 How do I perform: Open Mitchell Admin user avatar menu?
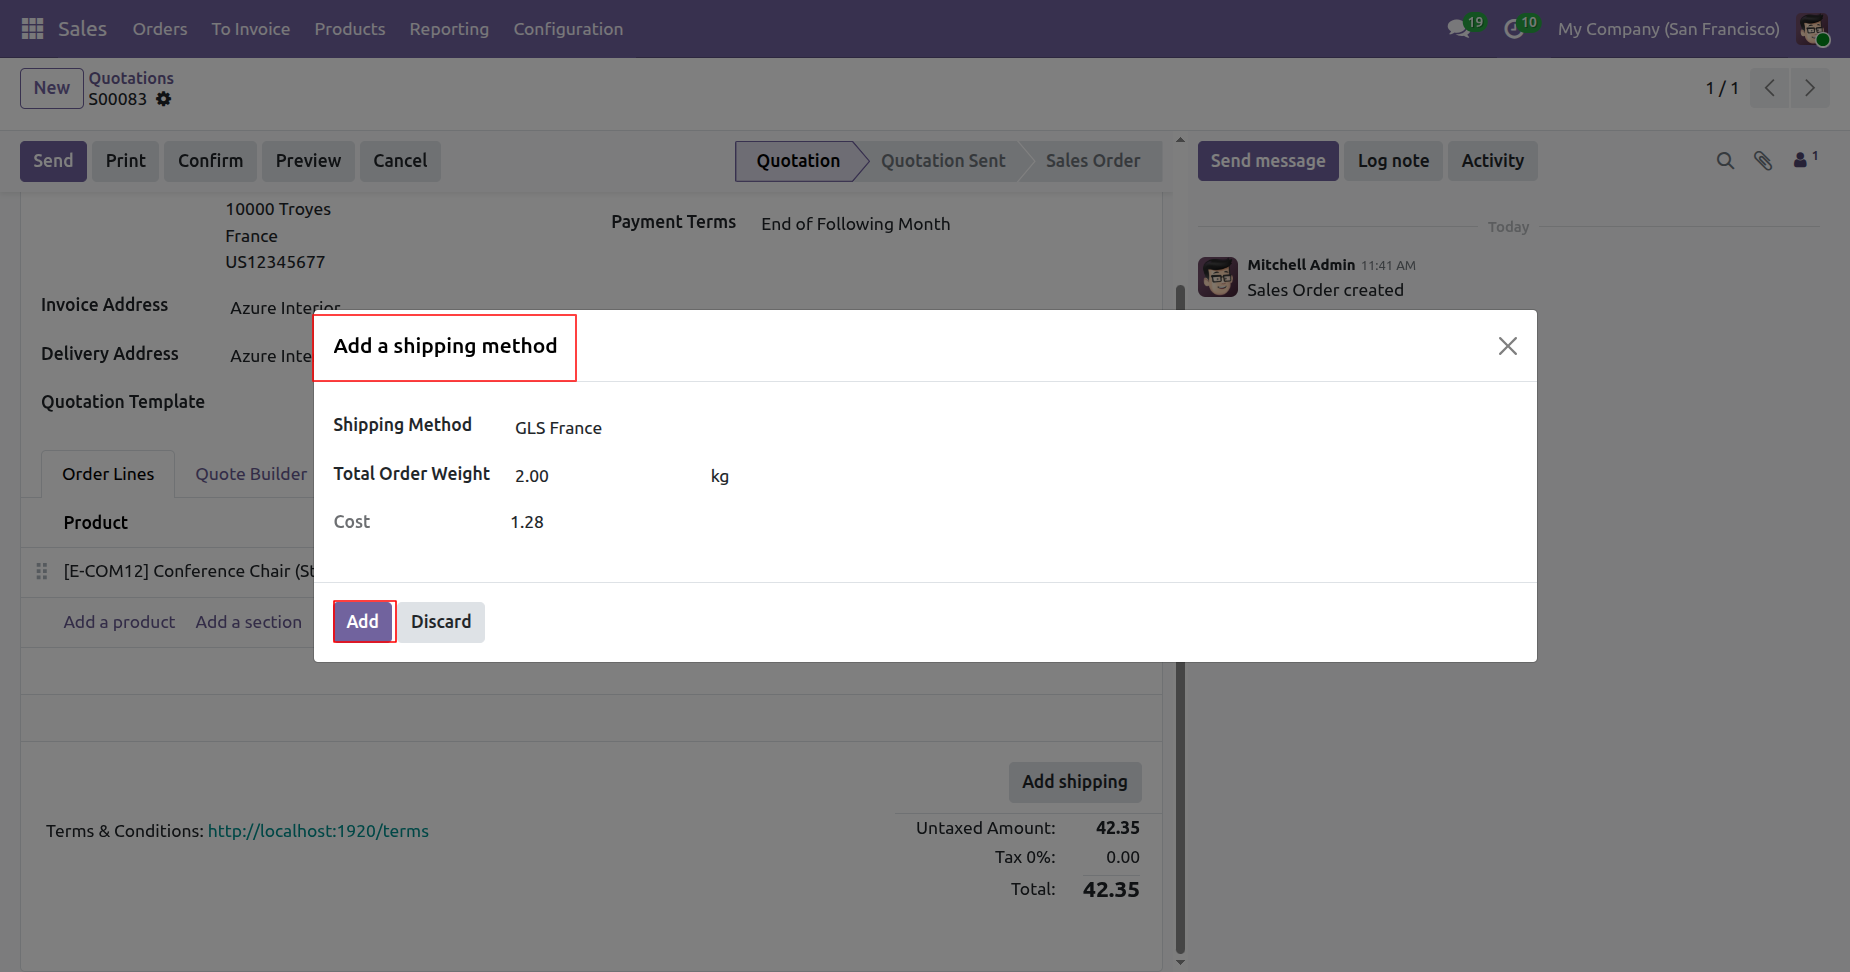[x=1812, y=29]
